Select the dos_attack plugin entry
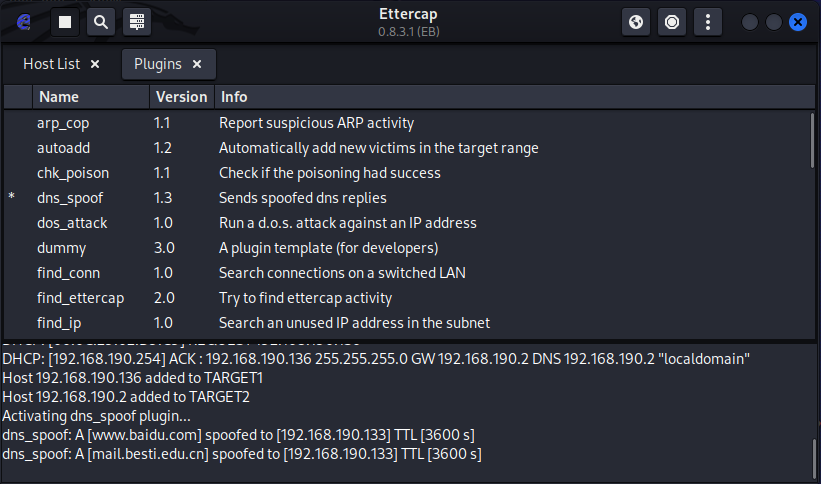Screen dimensions: 821x484 [72, 223]
